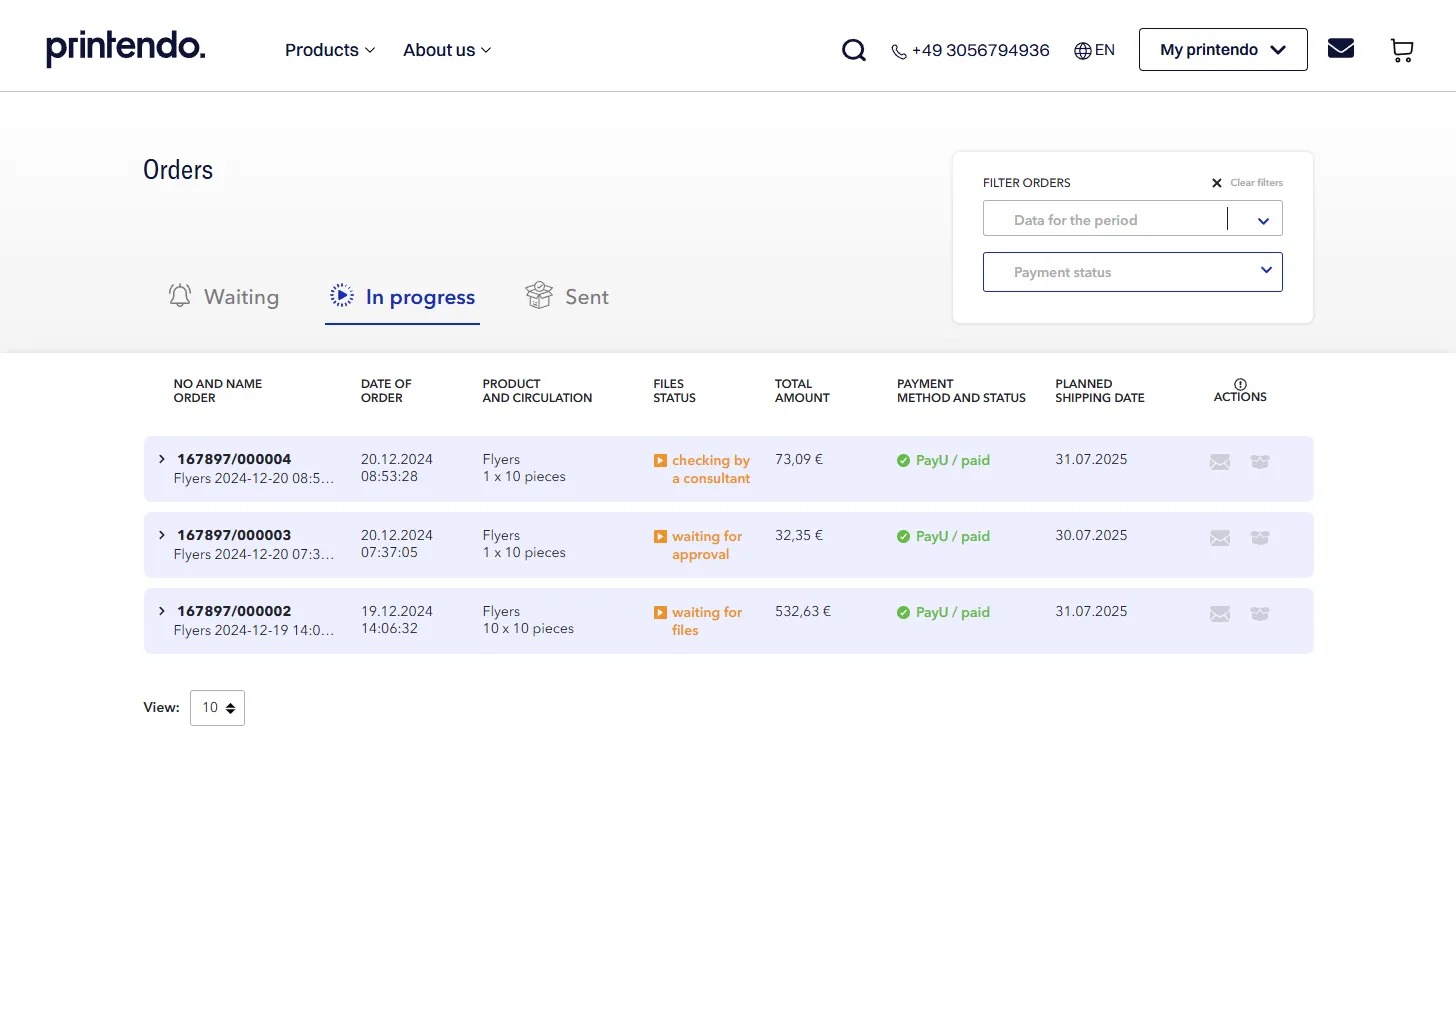
Task: Switch to the Waiting tab
Action: coord(224,297)
